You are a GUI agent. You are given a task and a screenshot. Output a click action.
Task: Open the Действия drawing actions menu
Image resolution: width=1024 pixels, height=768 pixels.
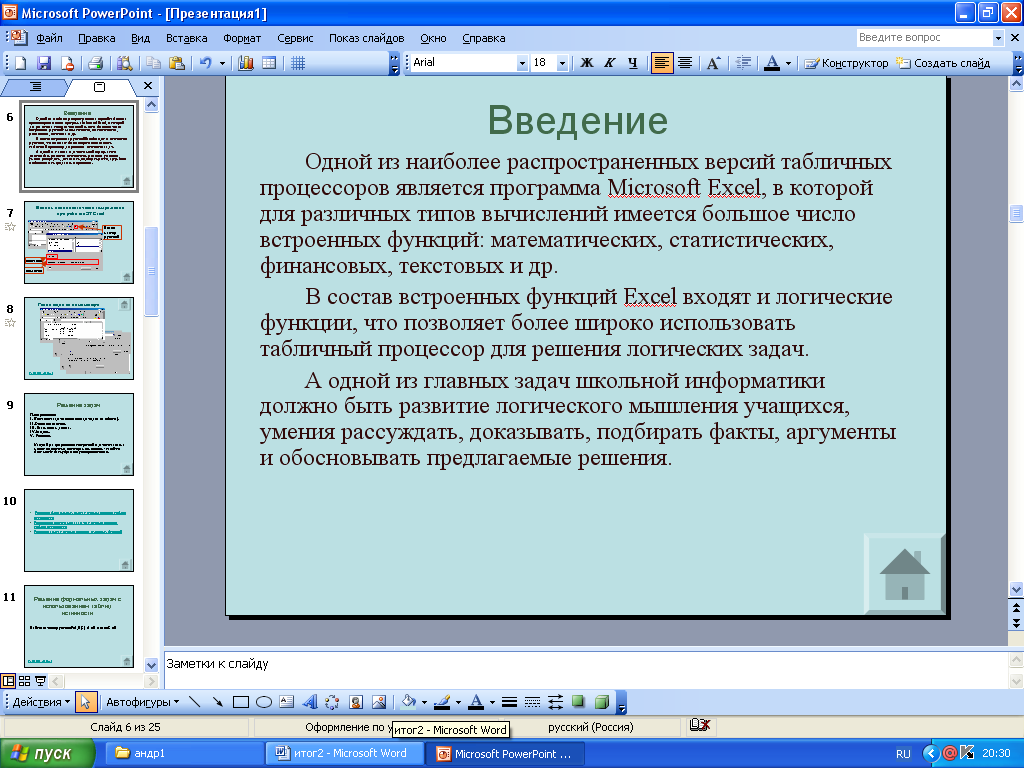[40, 702]
